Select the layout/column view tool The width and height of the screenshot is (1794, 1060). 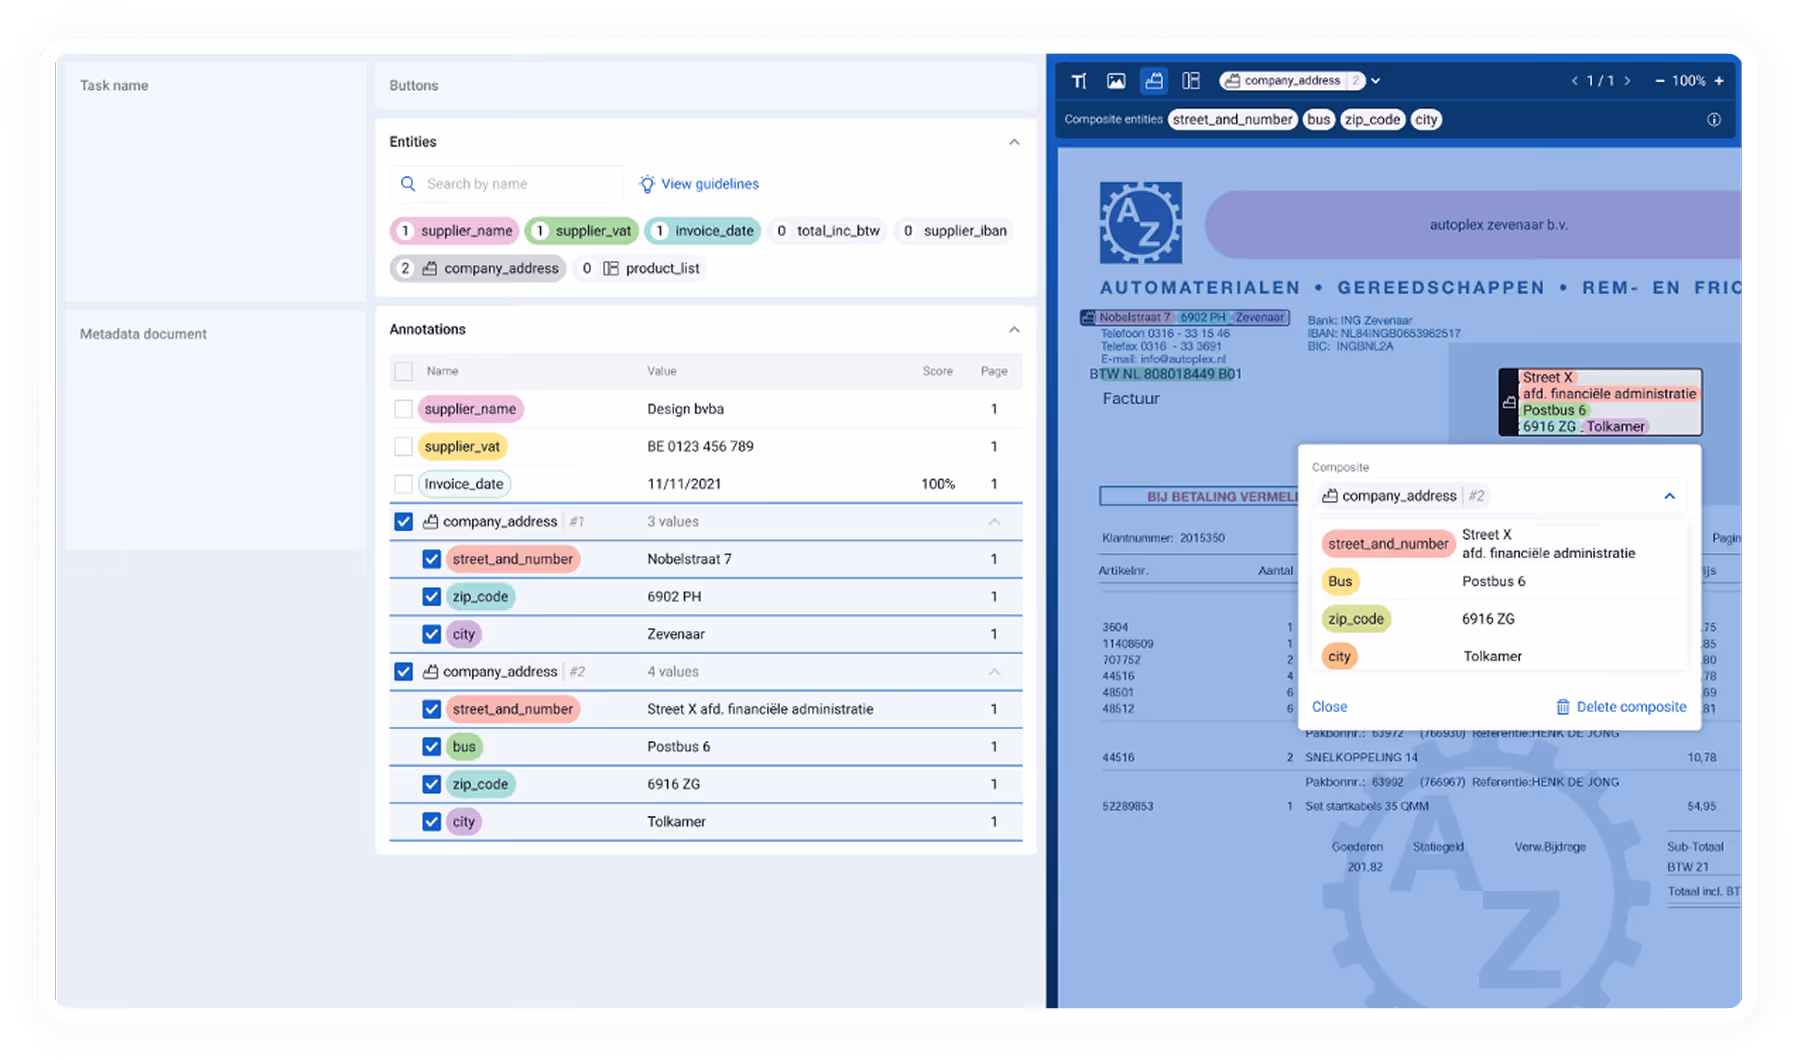click(1191, 80)
